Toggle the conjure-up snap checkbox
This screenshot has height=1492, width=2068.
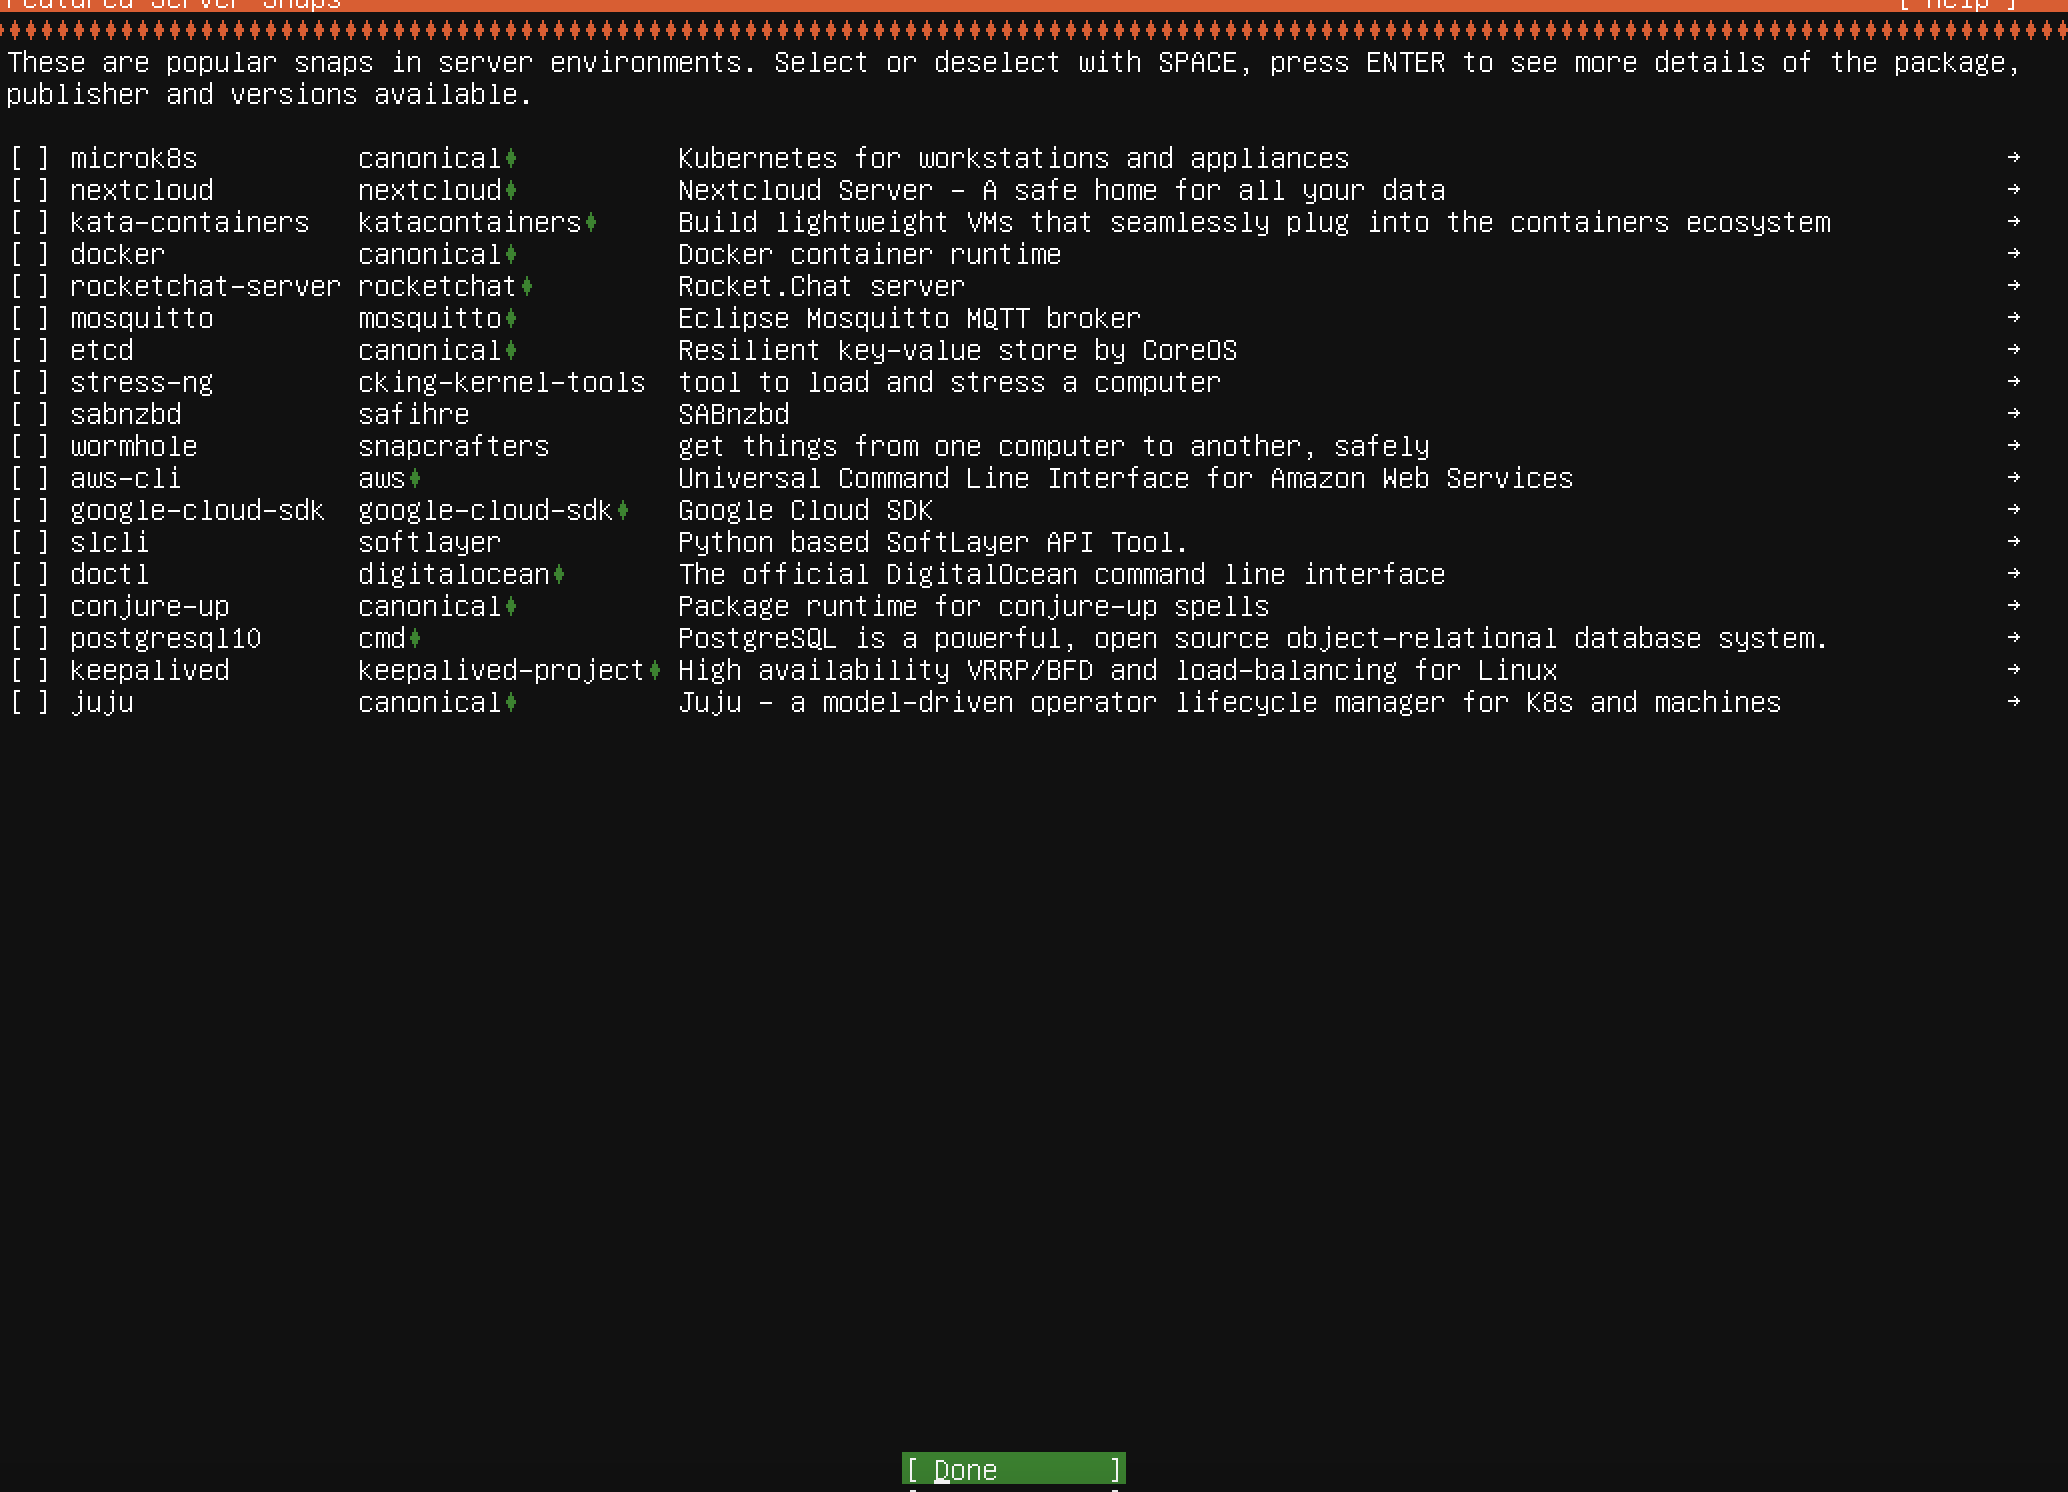(x=30, y=607)
